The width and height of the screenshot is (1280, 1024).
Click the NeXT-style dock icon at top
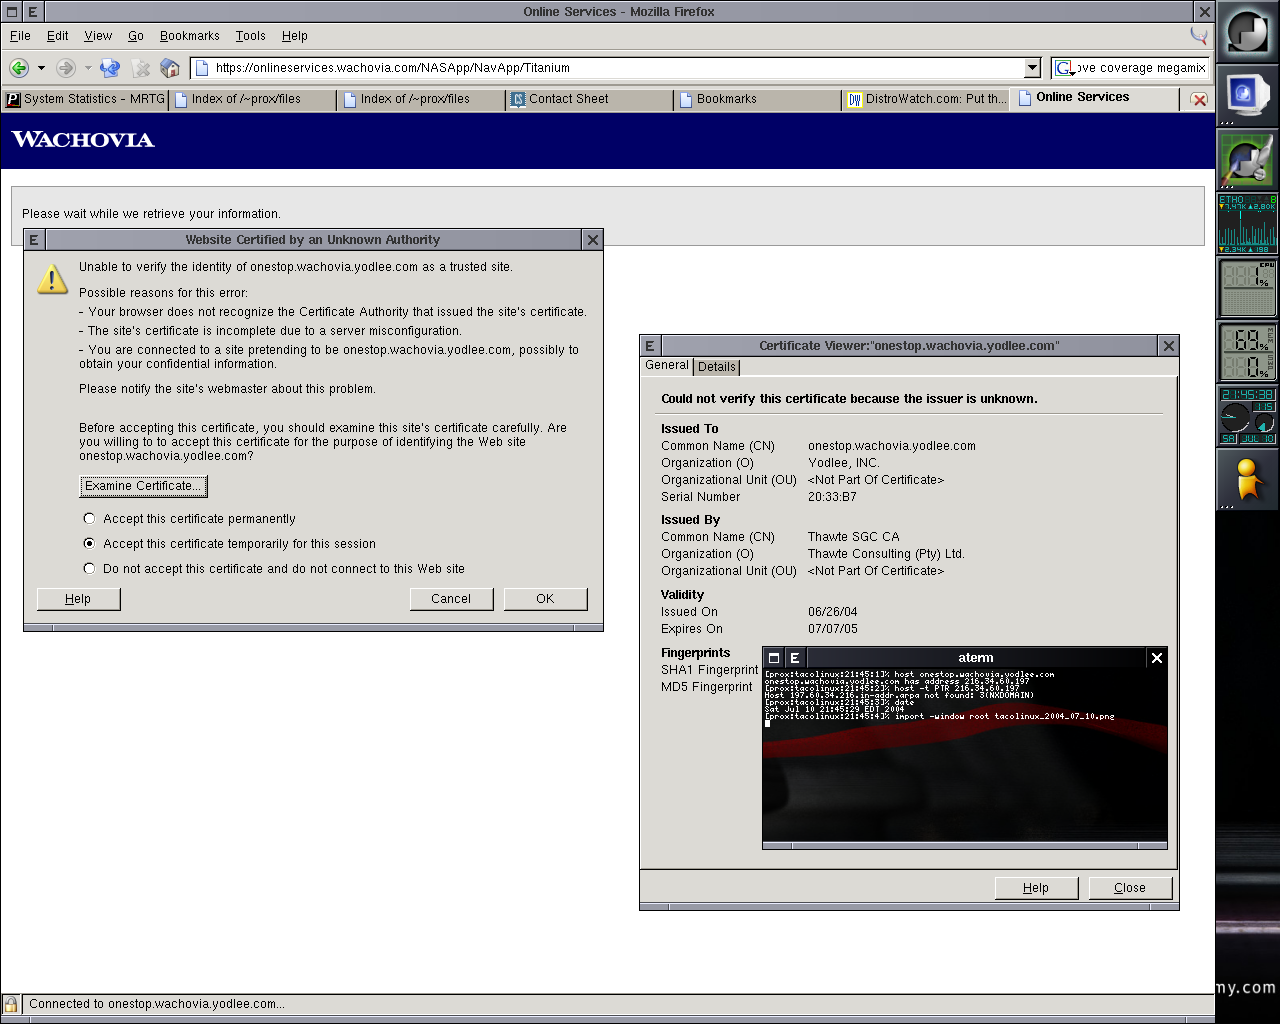point(1247,32)
